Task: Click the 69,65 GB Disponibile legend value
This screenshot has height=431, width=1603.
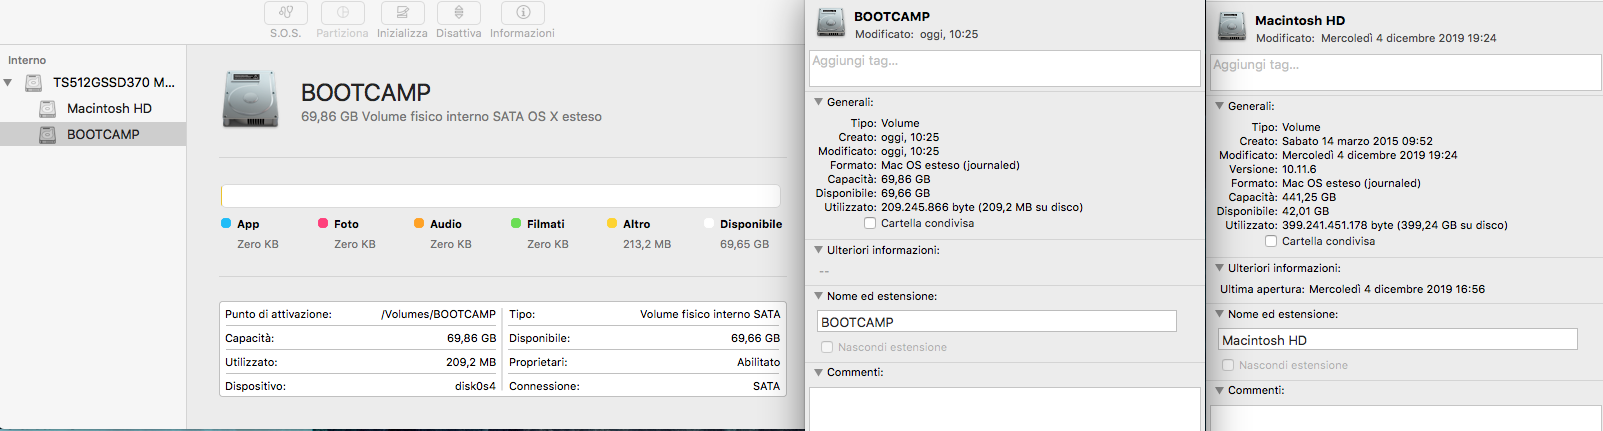Action: (x=744, y=244)
